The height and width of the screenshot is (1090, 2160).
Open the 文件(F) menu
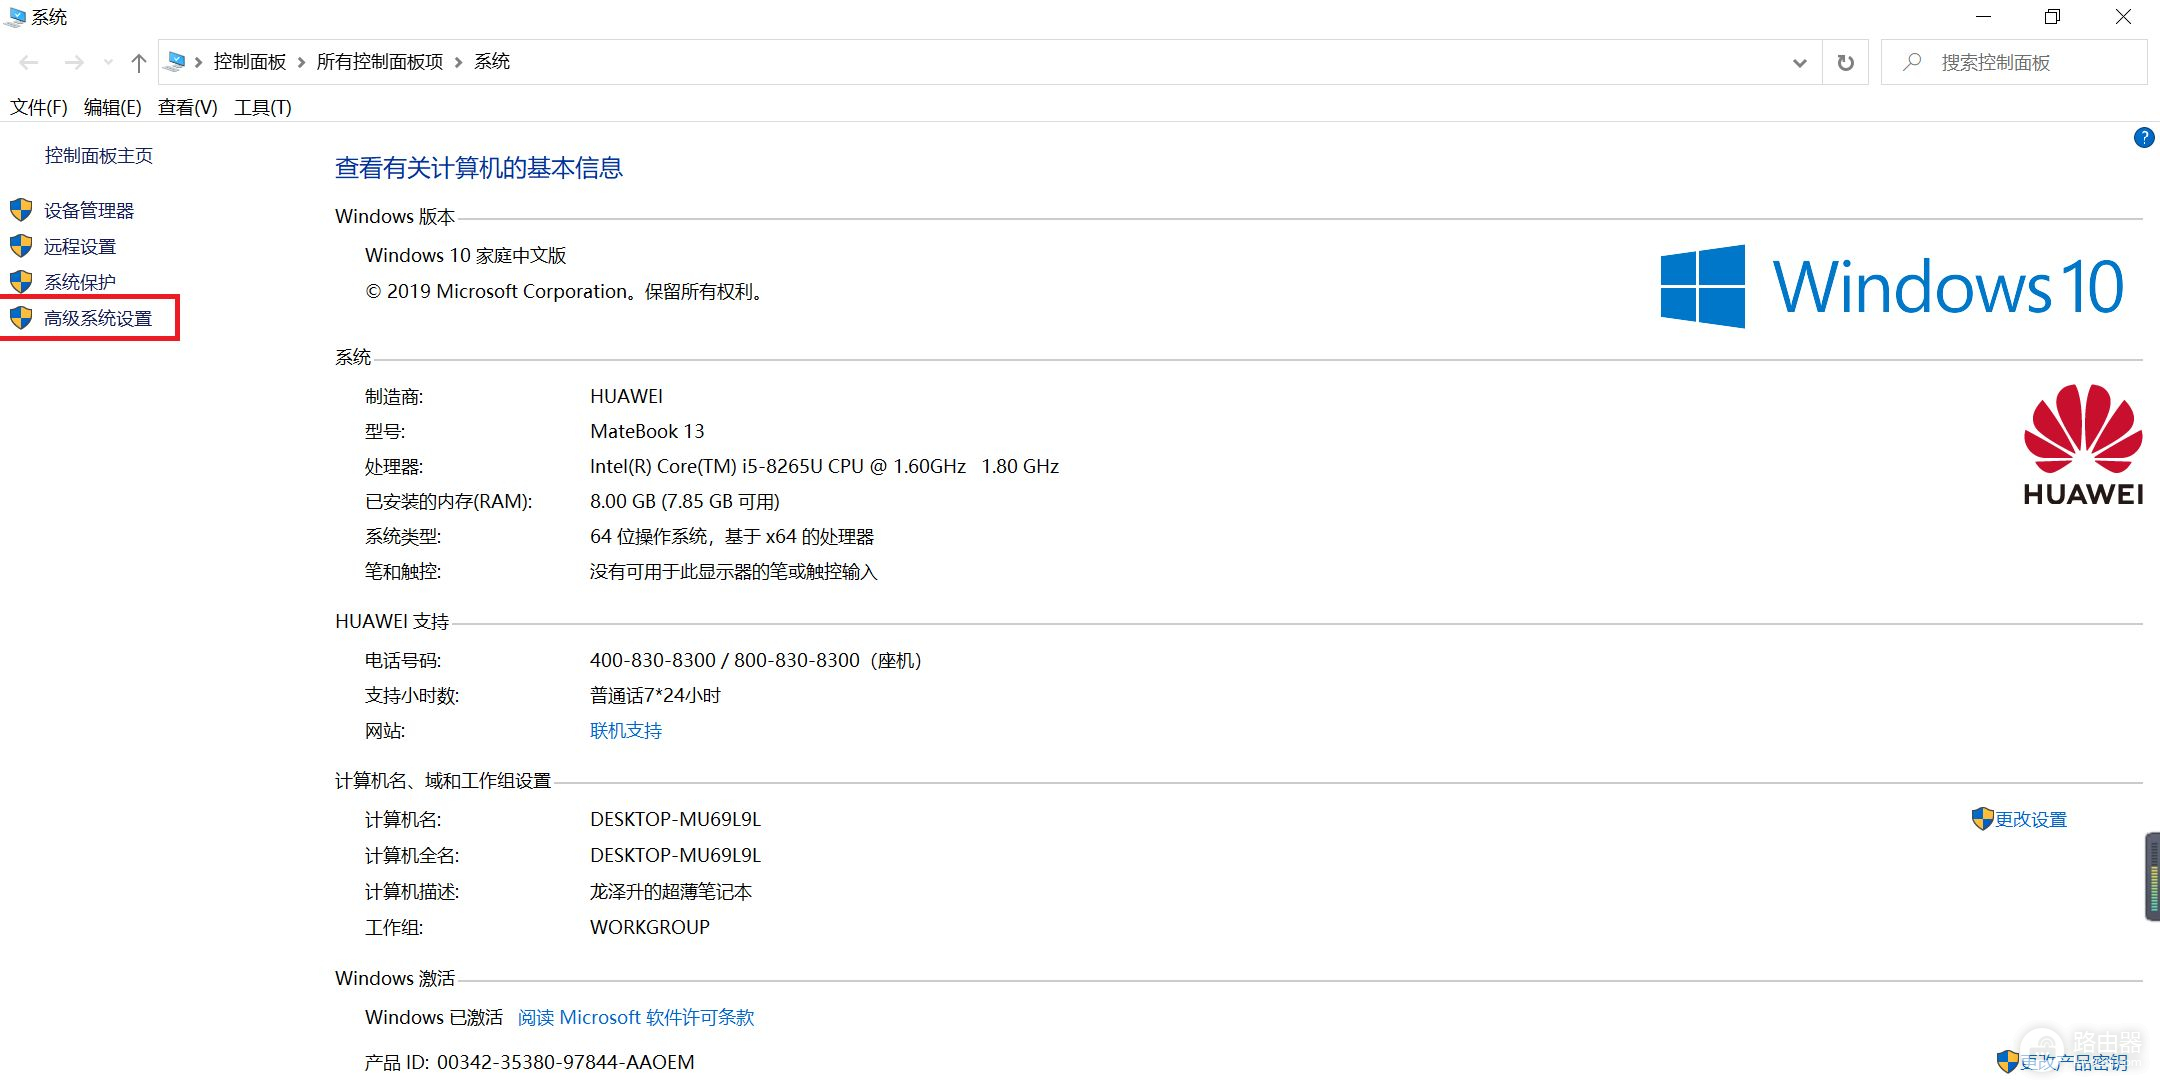tap(38, 107)
